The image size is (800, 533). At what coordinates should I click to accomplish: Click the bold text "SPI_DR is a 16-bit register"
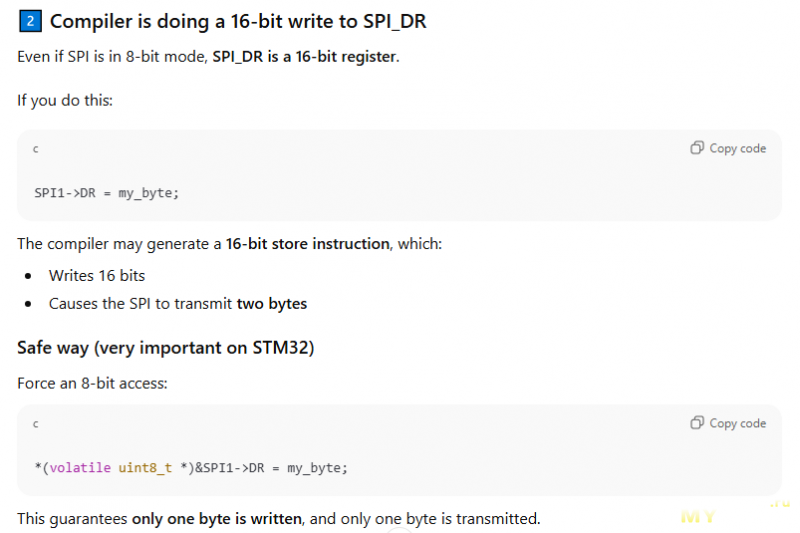pyautogui.click(x=305, y=56)
